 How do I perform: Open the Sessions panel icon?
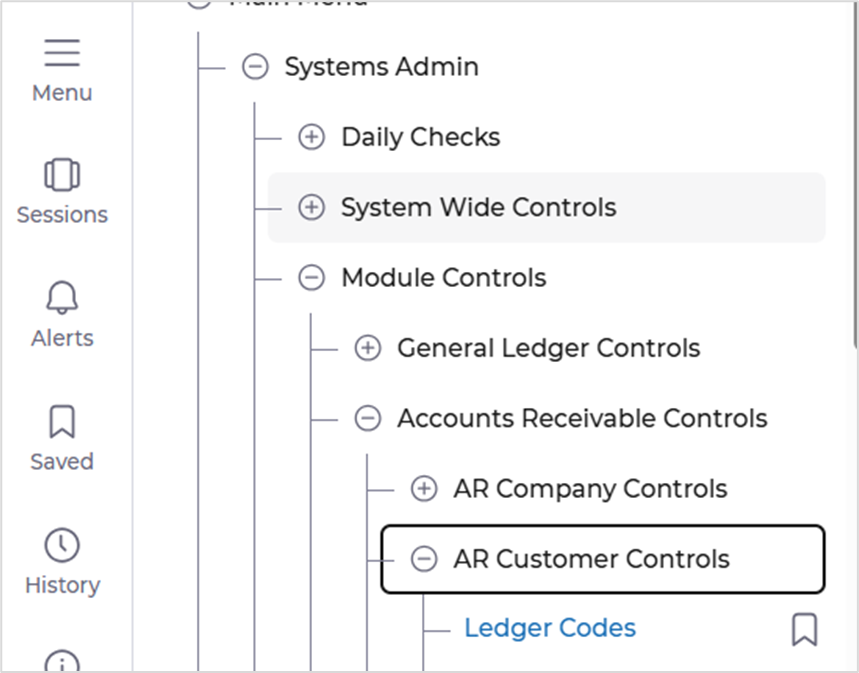coord(62,175)
